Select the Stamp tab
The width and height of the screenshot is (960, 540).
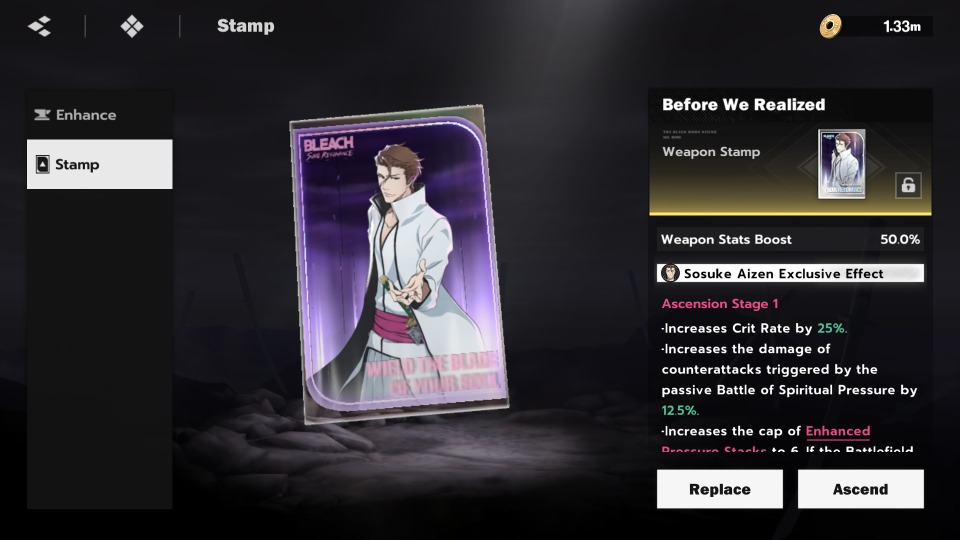100,164
